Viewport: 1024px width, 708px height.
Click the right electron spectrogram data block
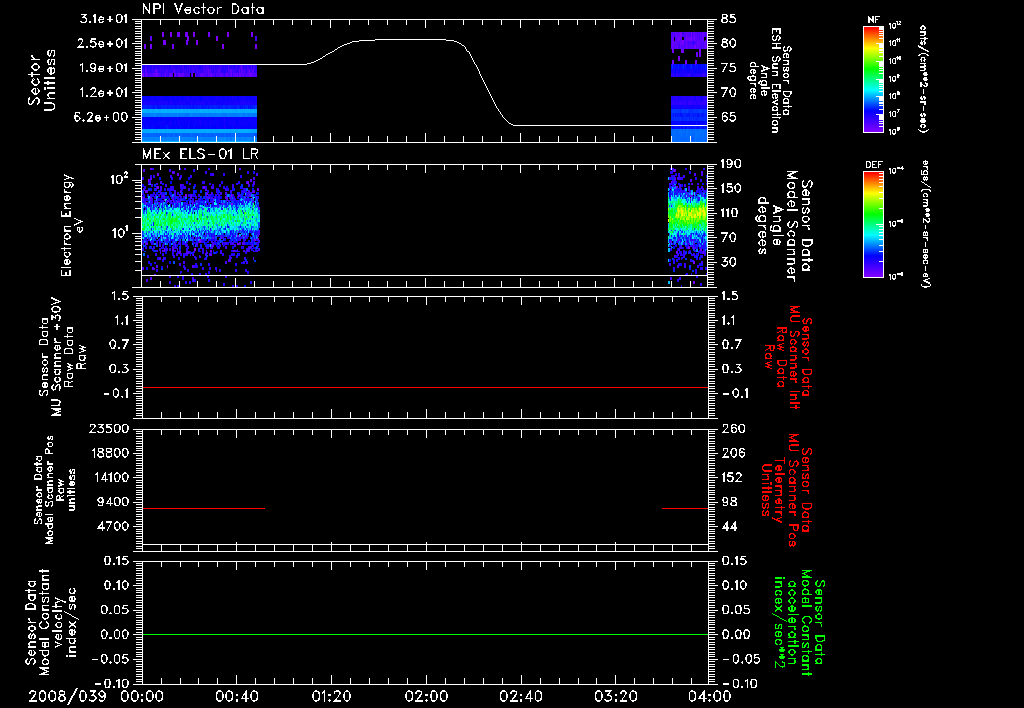[x=688, y=225]
